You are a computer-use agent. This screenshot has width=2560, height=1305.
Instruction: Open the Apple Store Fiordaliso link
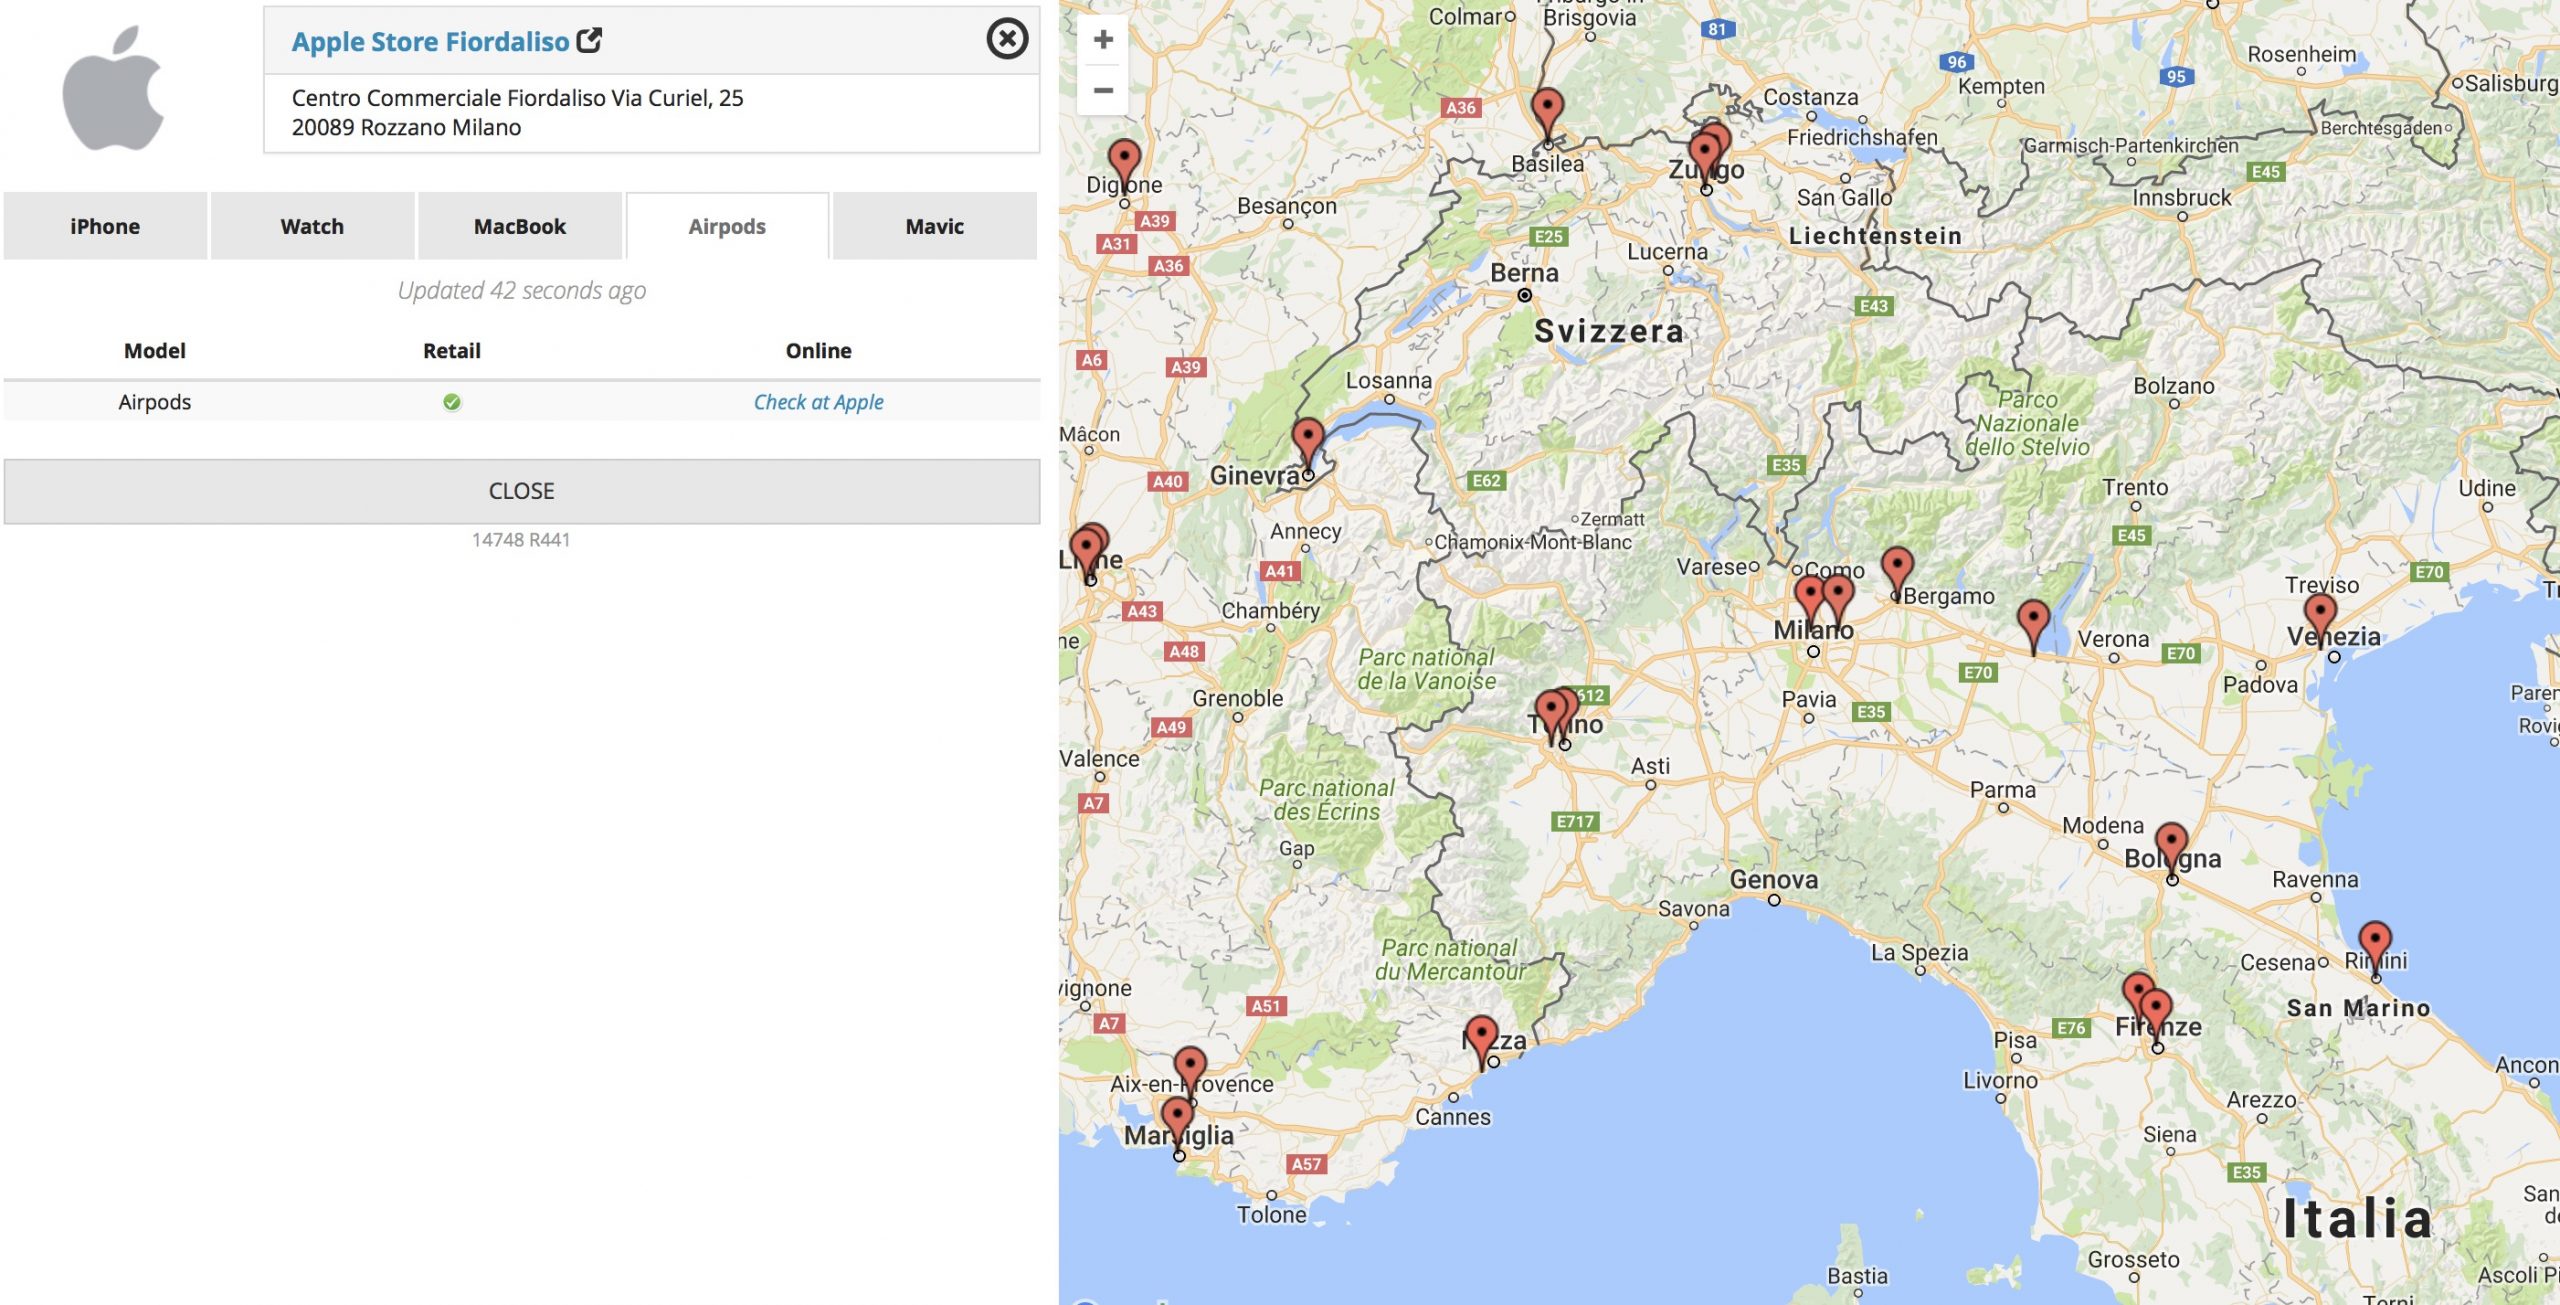430,41
